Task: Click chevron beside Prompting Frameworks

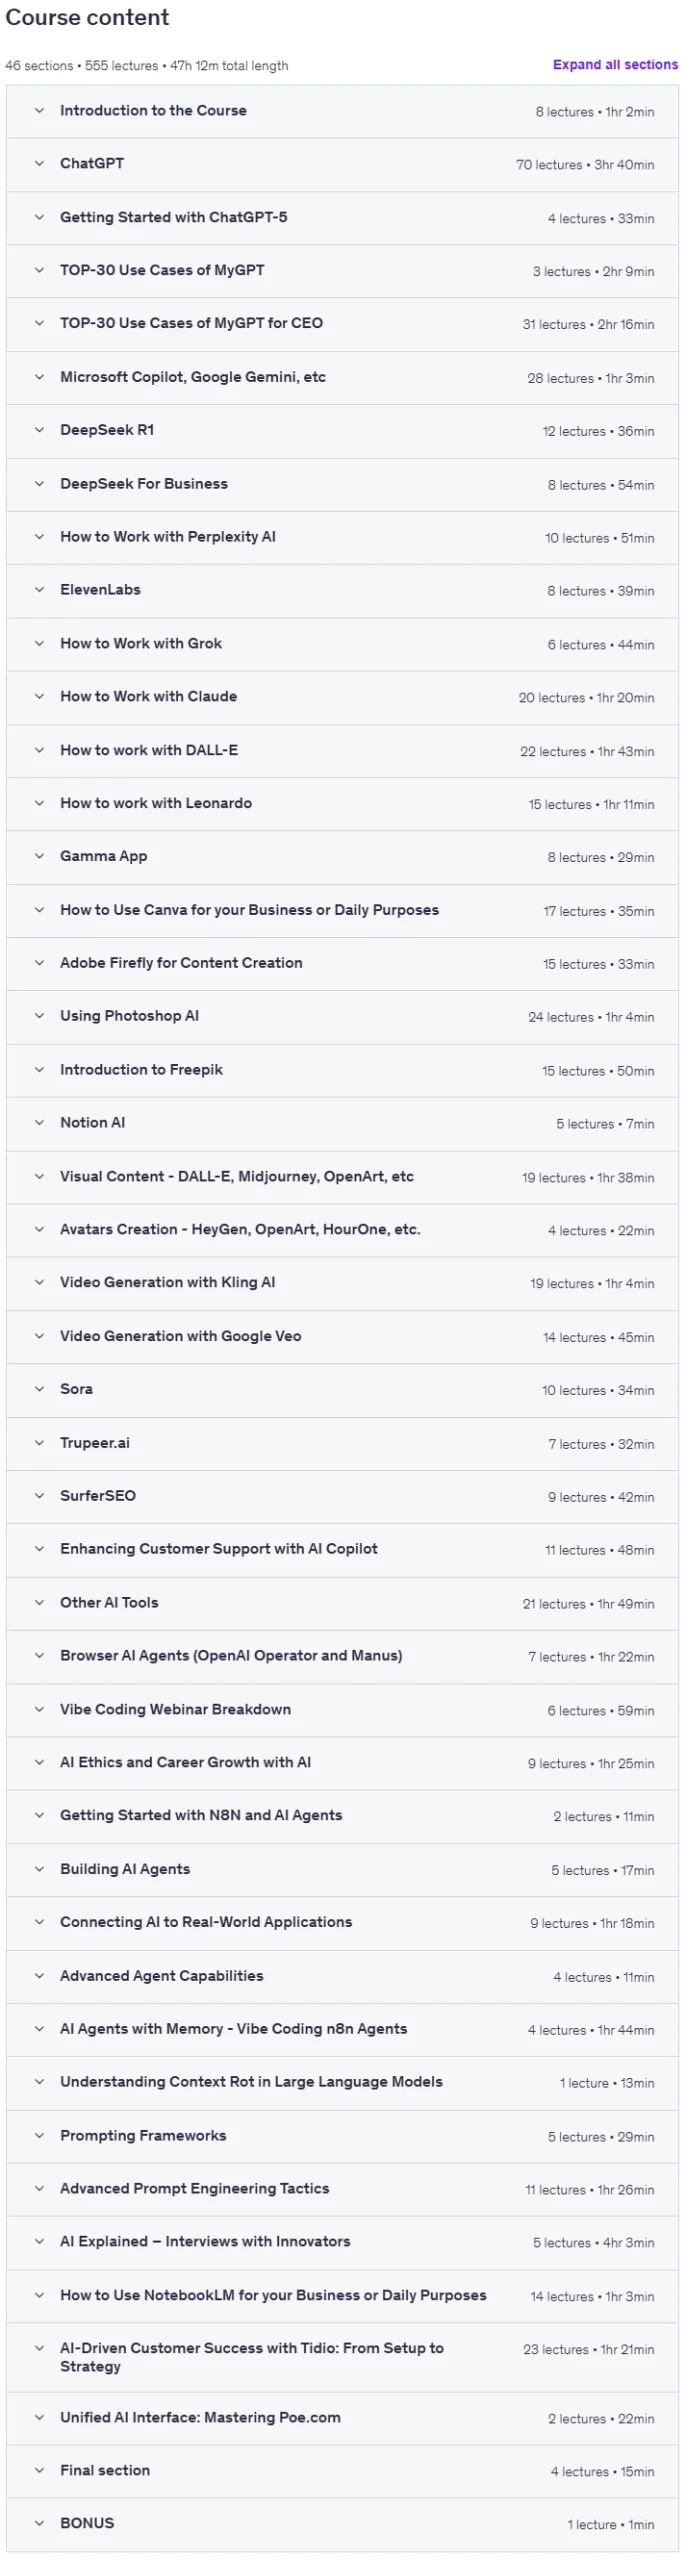Action: pos(39,2136)
